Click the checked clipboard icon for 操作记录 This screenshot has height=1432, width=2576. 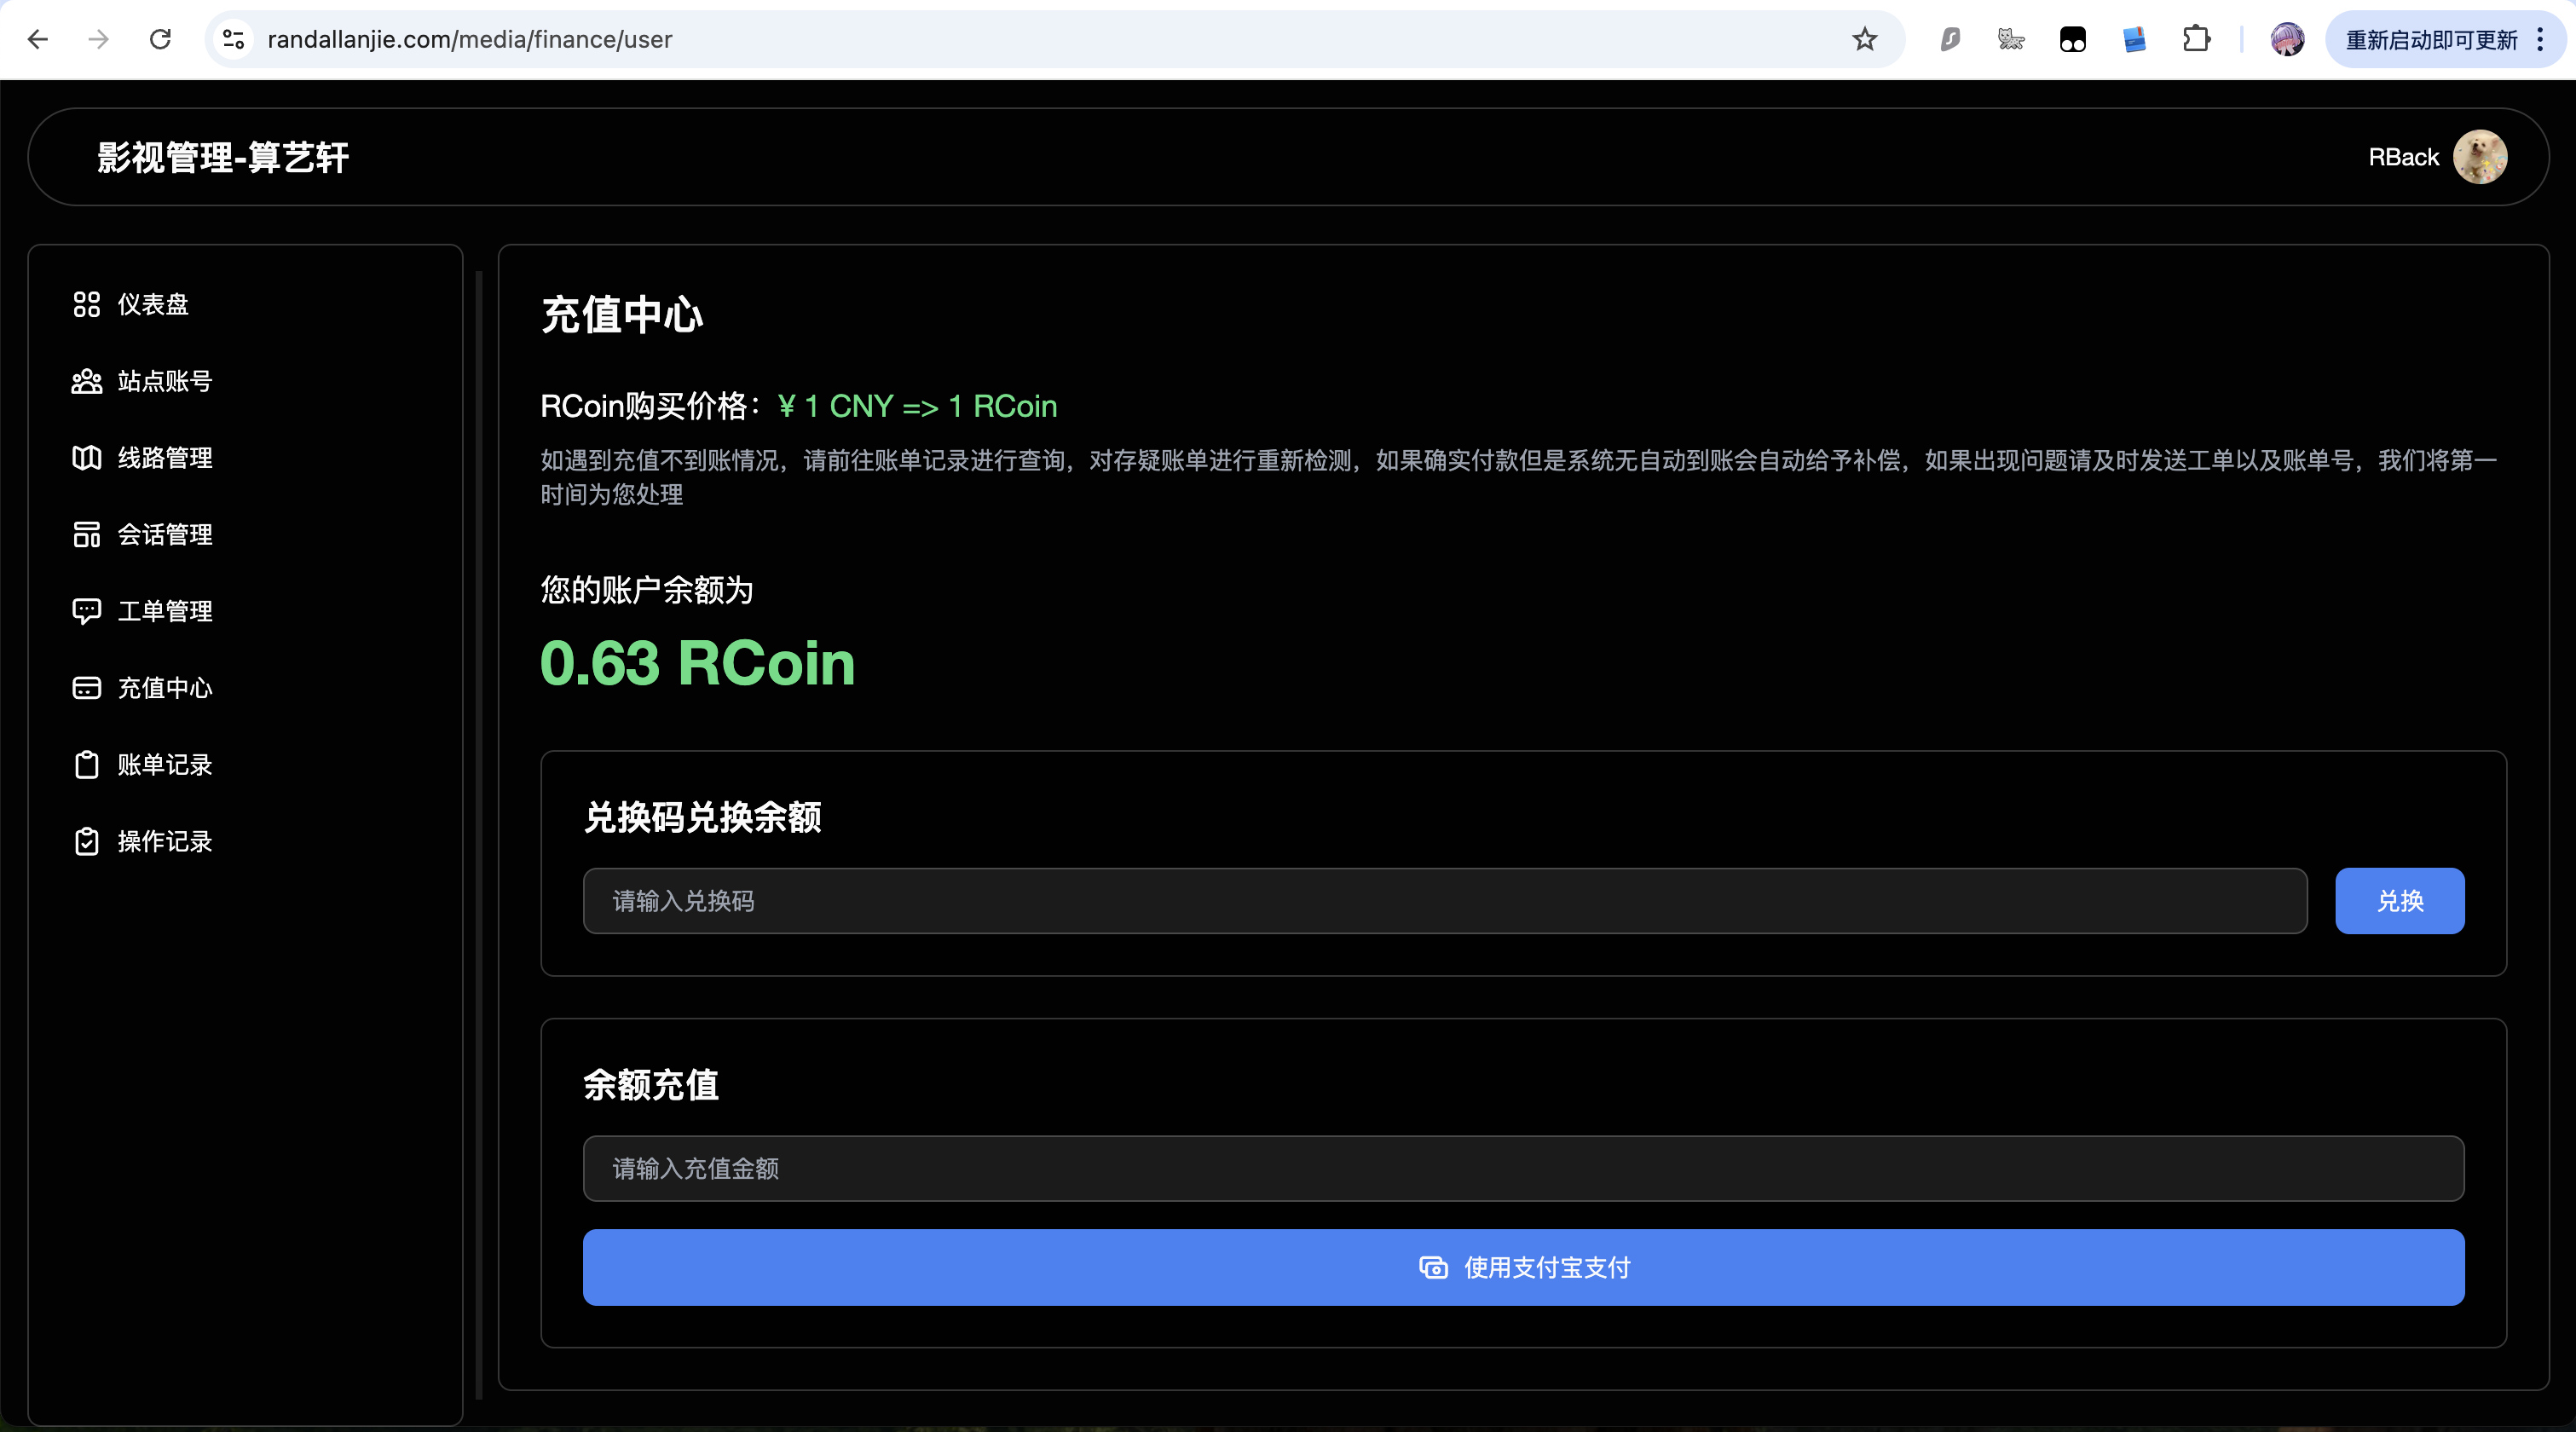point(87,842)
